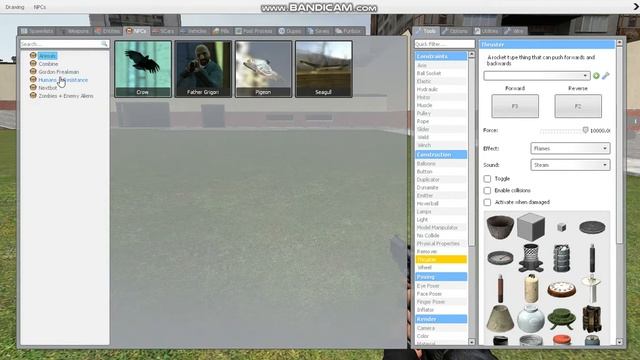Spawn the Pigeon NPC
Image resolution: width=640 pixels, height=360 pixels.
pyautogui.click(x=263, y=69)
